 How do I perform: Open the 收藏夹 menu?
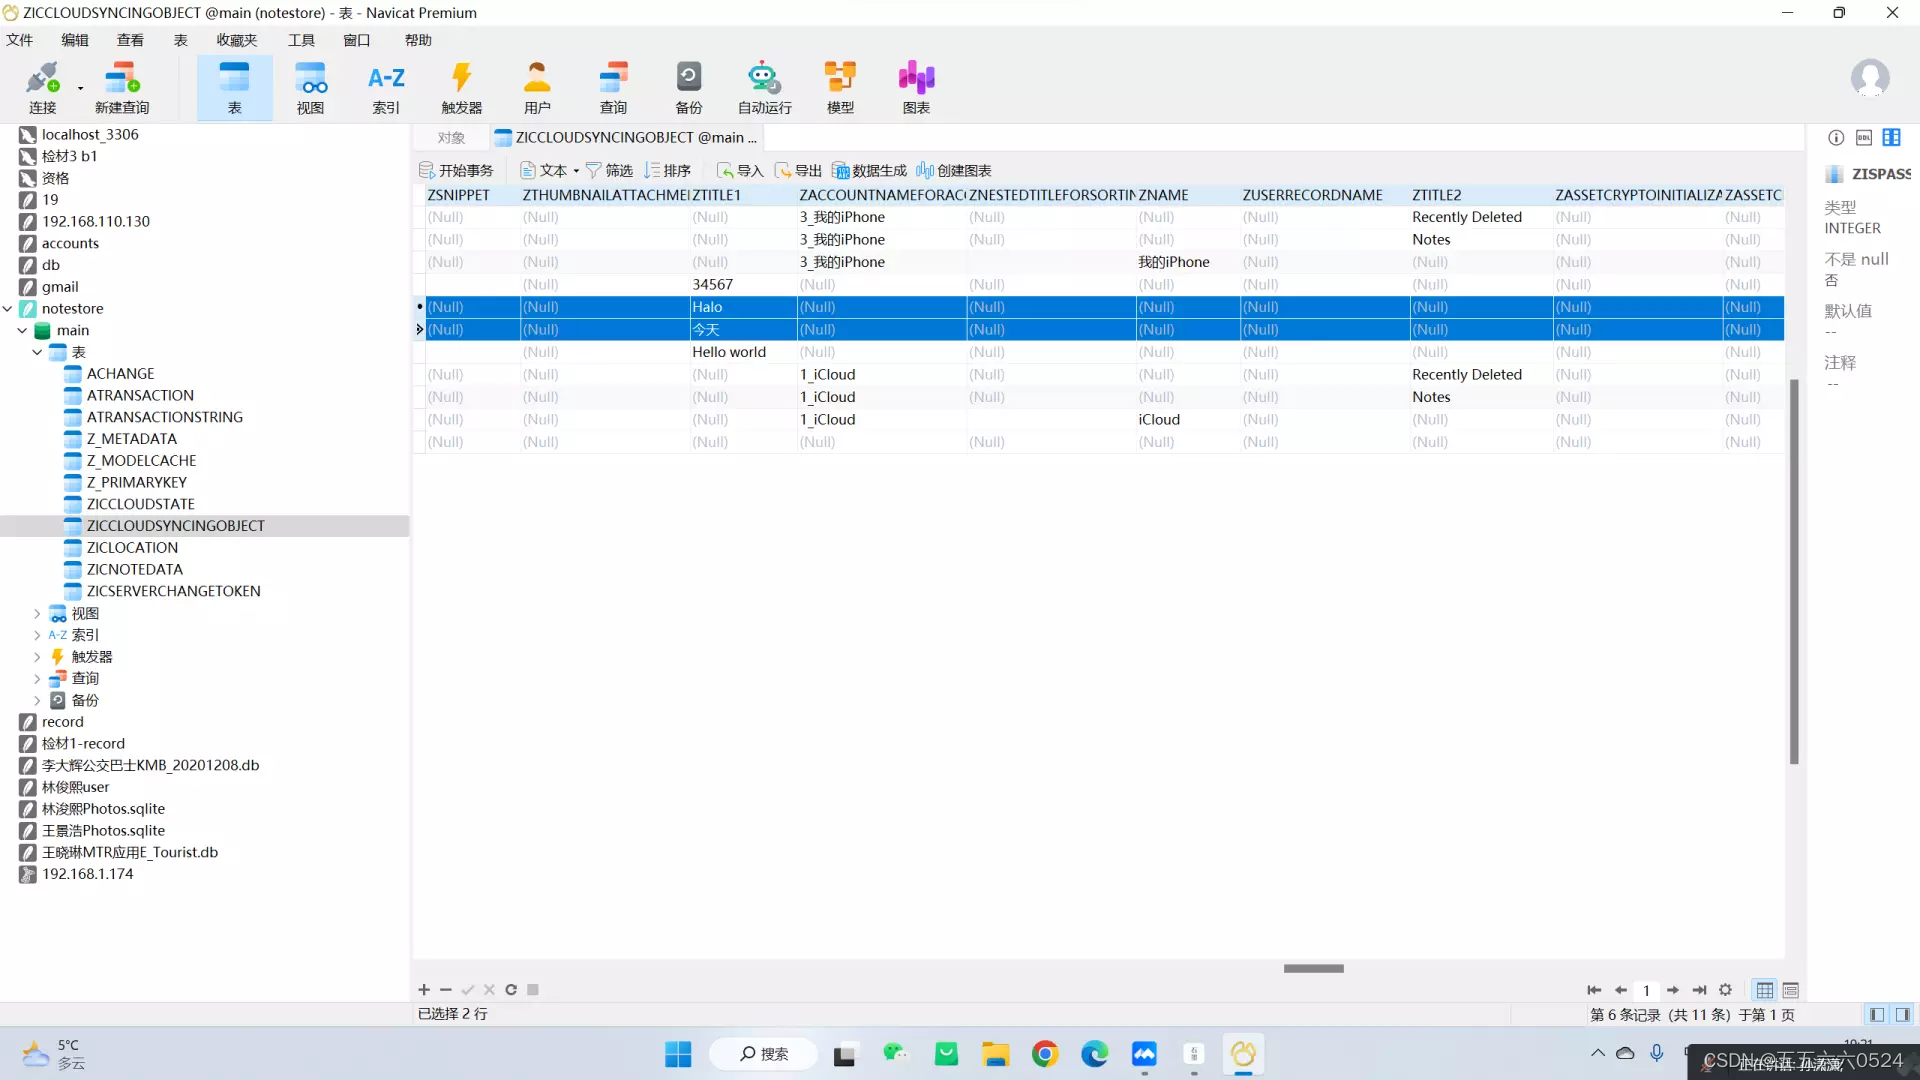click(236, 40)
